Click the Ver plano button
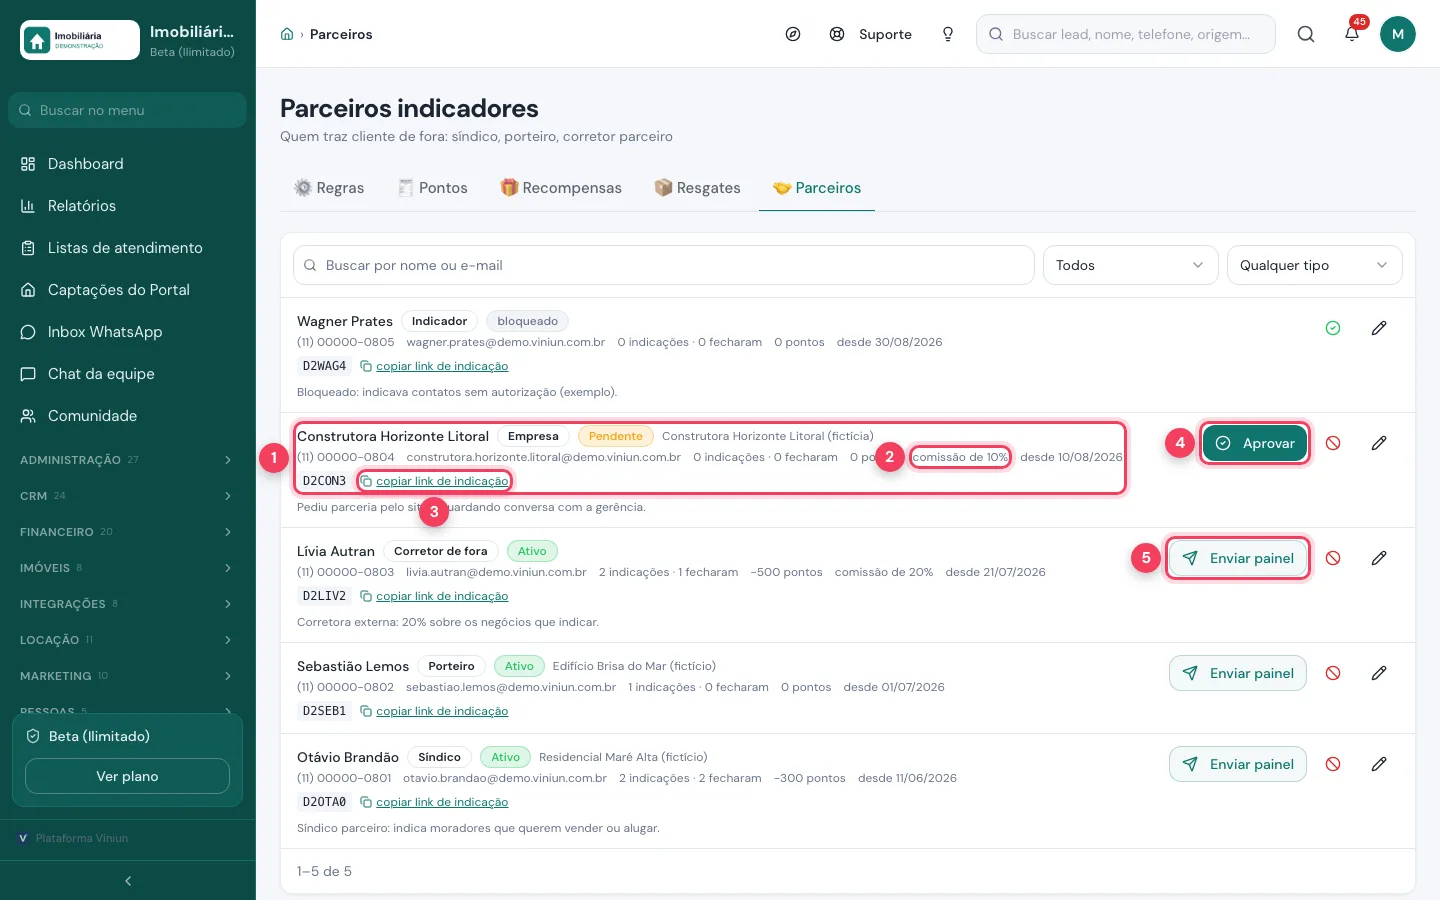The image size is (1440, 900). [127, 776]
